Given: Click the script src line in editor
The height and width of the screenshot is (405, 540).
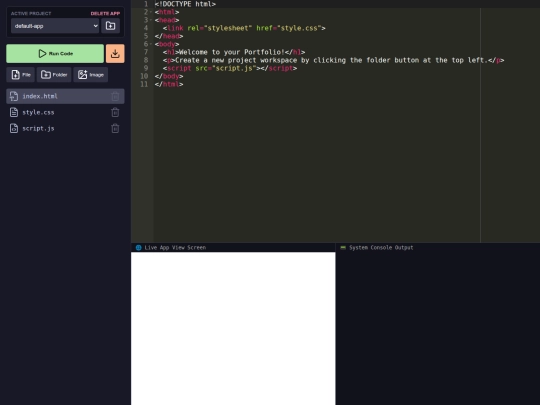Looking at the screenshot, I should pyautogui.click(x=230, y=68).
